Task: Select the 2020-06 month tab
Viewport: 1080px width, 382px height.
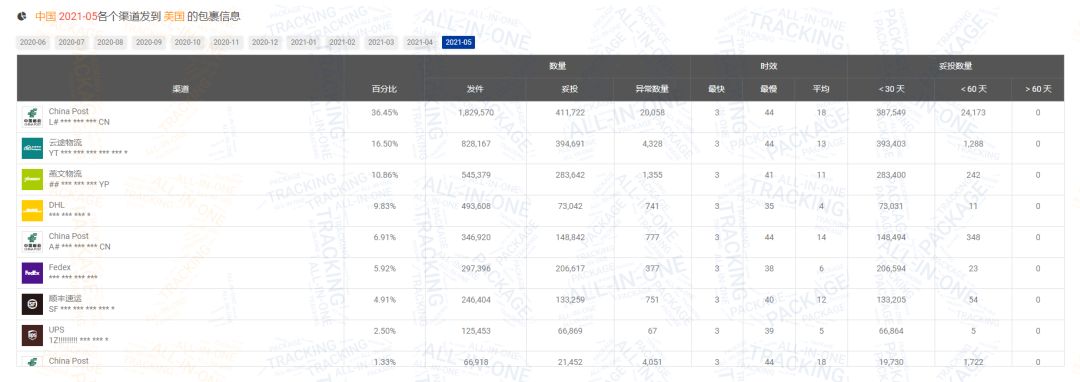Action: pyautogui.click(x=32, y=43)
